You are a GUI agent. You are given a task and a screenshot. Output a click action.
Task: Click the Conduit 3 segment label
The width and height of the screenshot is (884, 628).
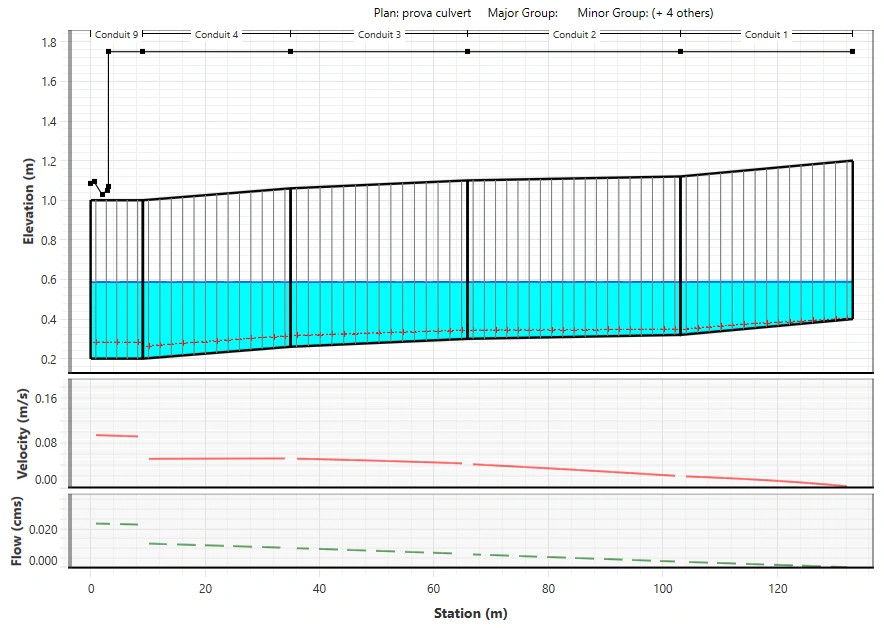(379, 35)
